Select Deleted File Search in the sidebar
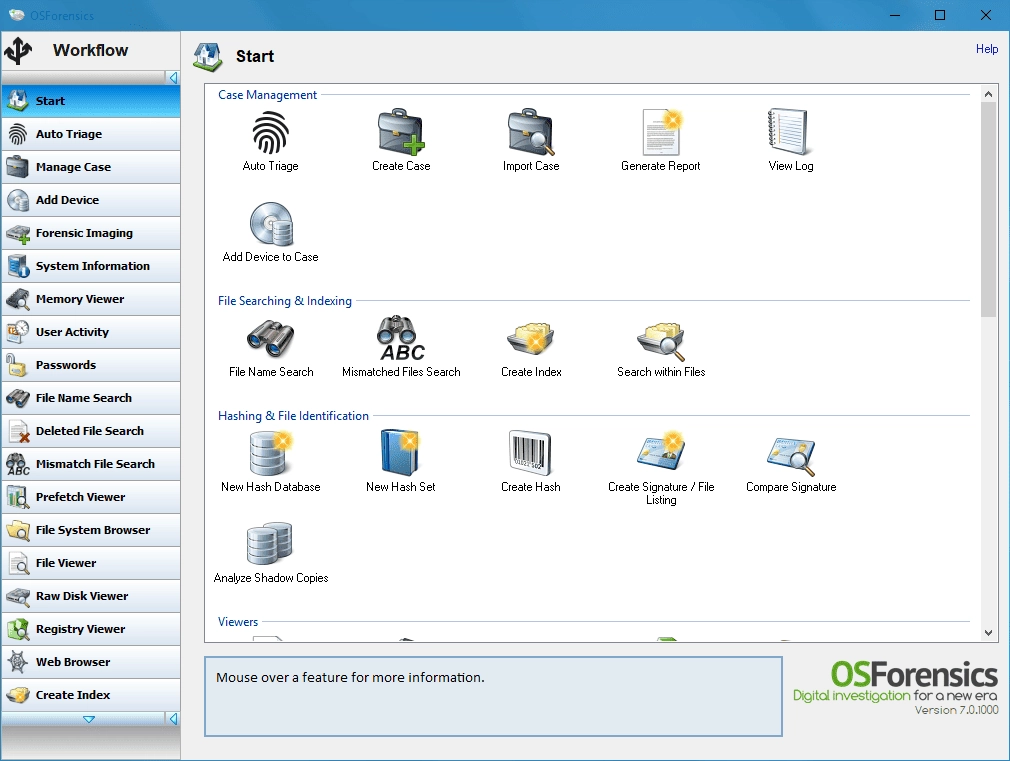This screenshot has width=1010, height=761. tap(91, 430)
